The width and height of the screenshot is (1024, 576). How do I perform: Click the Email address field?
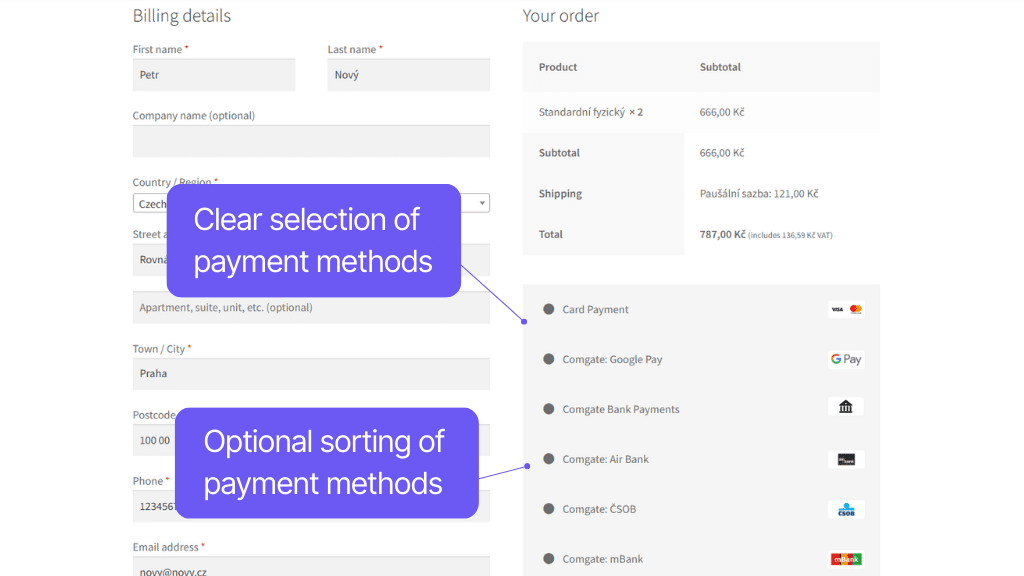tap(310, 566)
